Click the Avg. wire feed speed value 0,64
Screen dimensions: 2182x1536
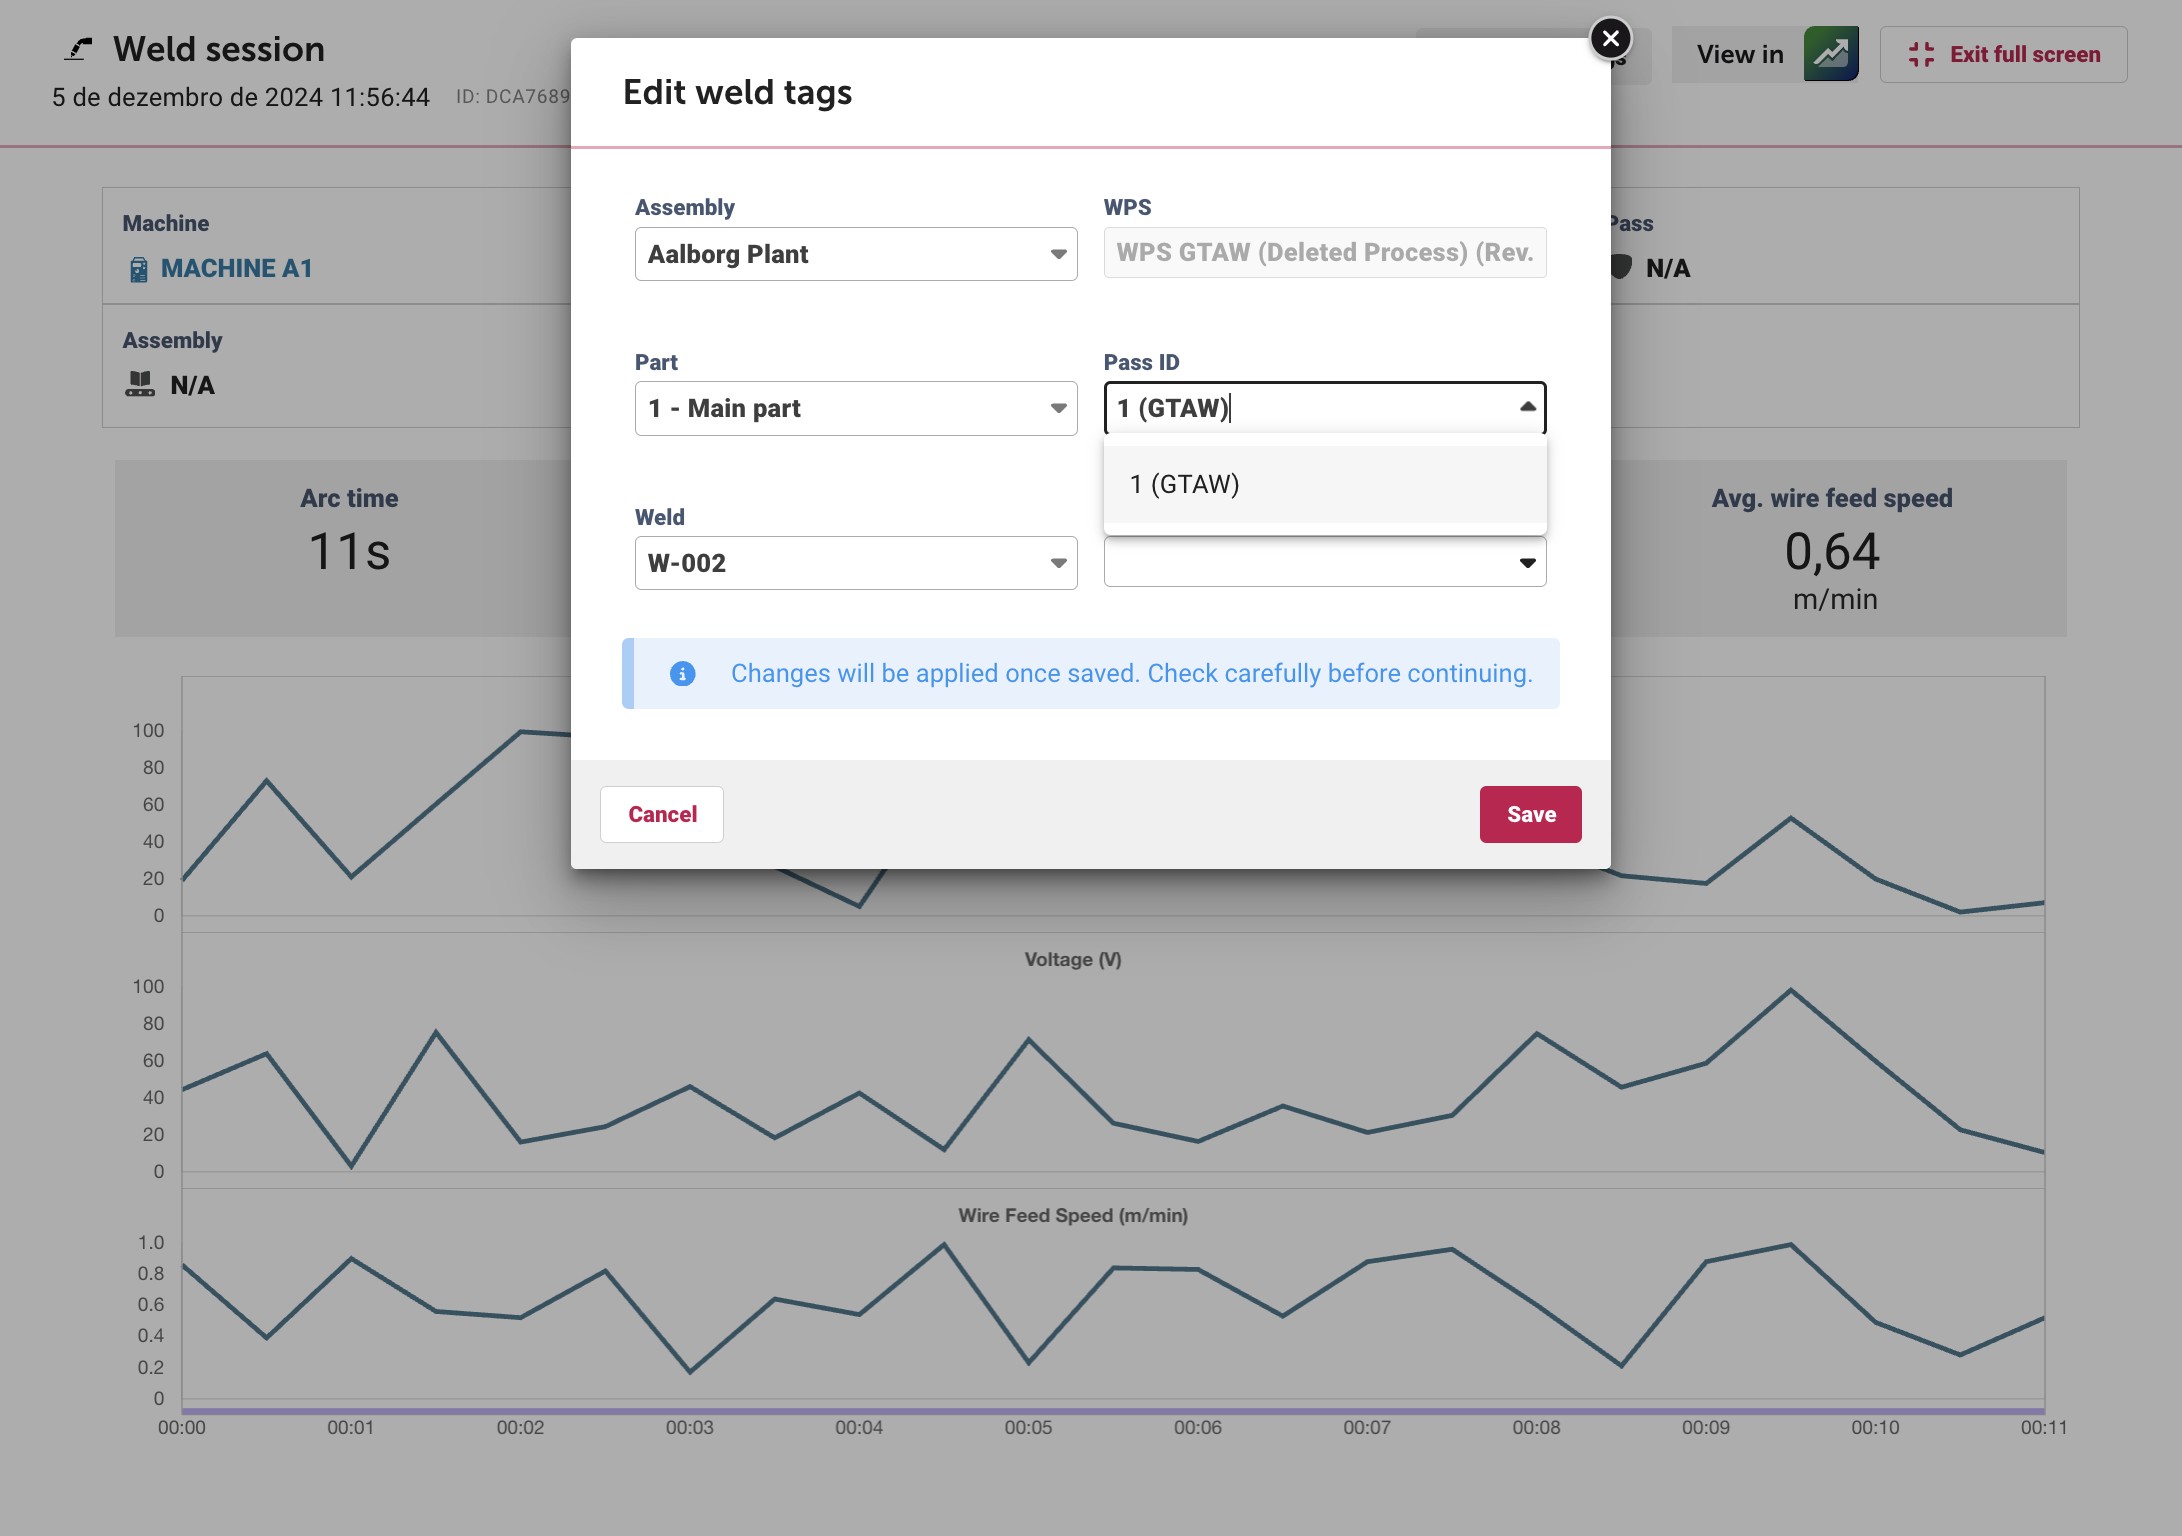1832,552
